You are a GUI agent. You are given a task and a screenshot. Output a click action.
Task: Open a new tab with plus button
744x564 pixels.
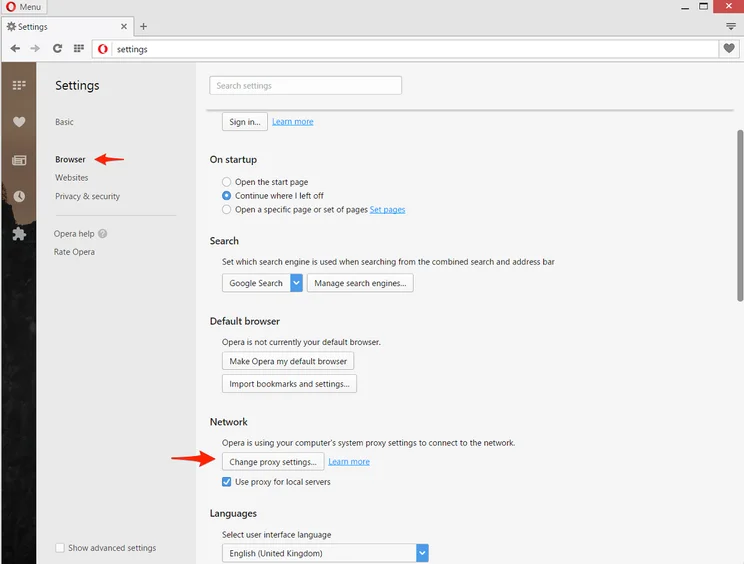(143, 27)
